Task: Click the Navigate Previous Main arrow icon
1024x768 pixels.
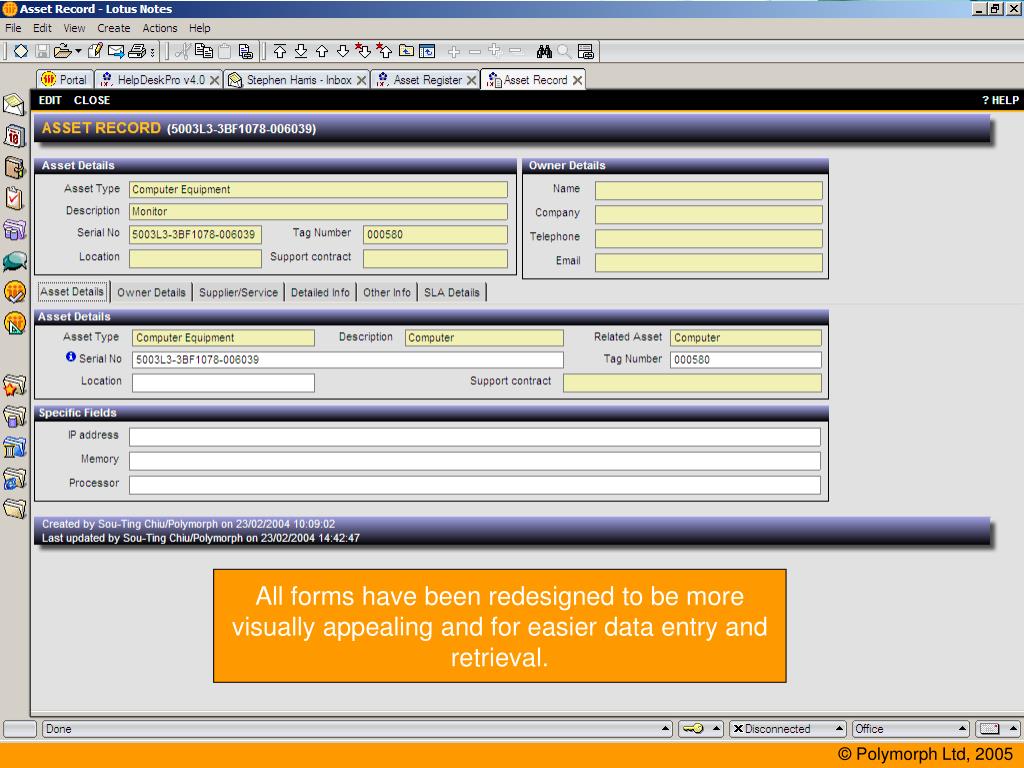Action: click(280, 51)
